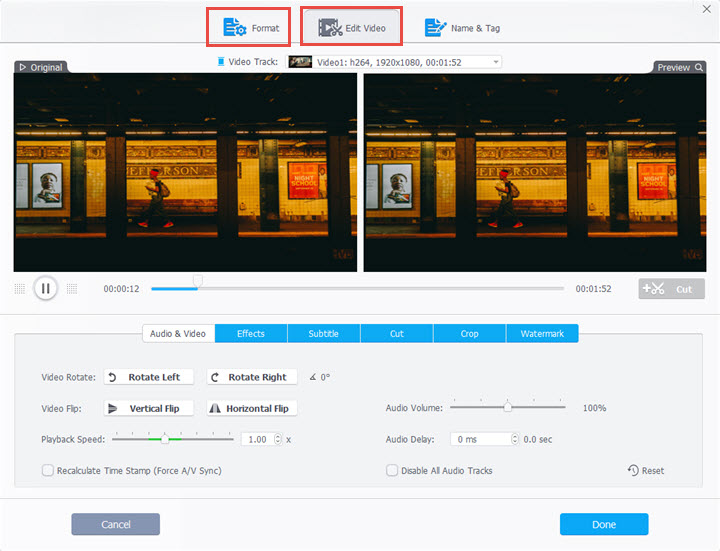The height and width of the screenshot is (551, 720).
Task: Enable Recalculate Time Stamp checkbox
Action: (48, 470)
